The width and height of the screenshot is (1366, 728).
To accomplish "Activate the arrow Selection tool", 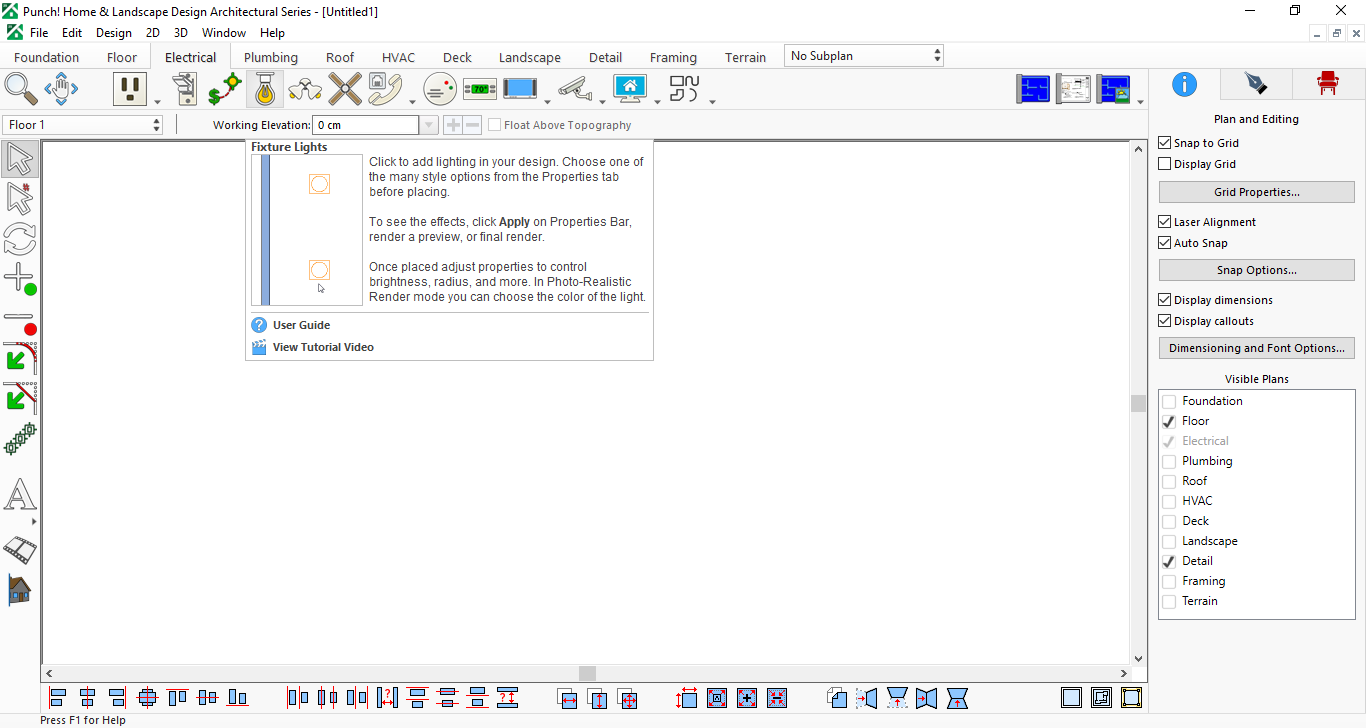I will [20, 159].
